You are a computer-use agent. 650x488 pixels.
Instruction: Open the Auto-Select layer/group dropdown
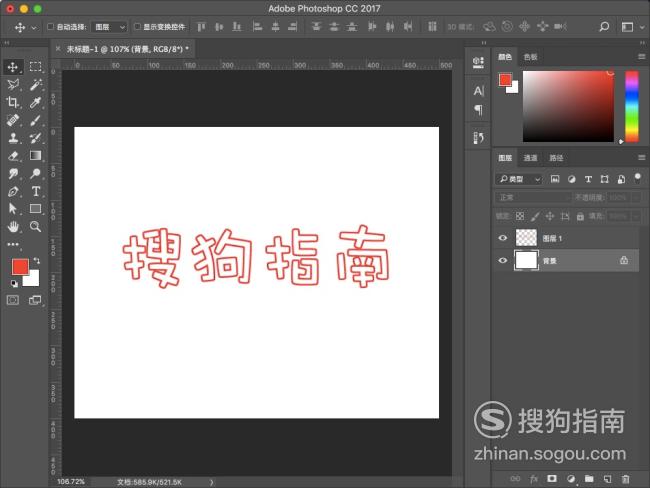point(109,27)
